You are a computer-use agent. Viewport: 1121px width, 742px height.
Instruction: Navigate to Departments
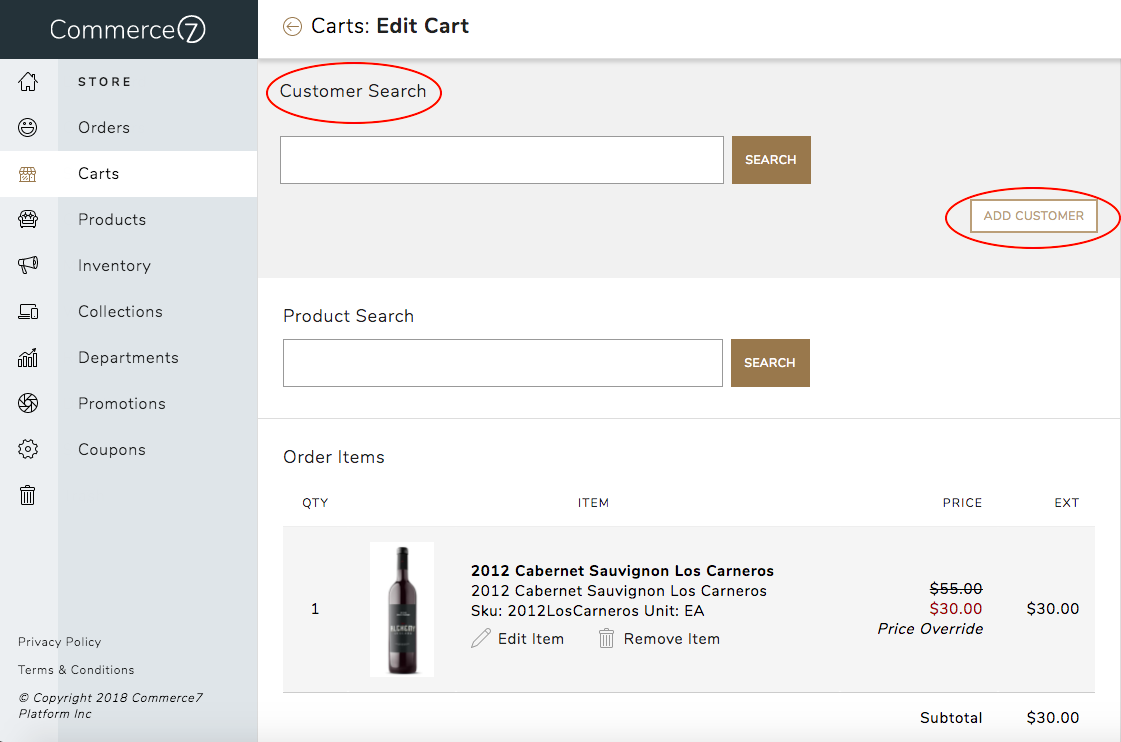coord(129,357)
